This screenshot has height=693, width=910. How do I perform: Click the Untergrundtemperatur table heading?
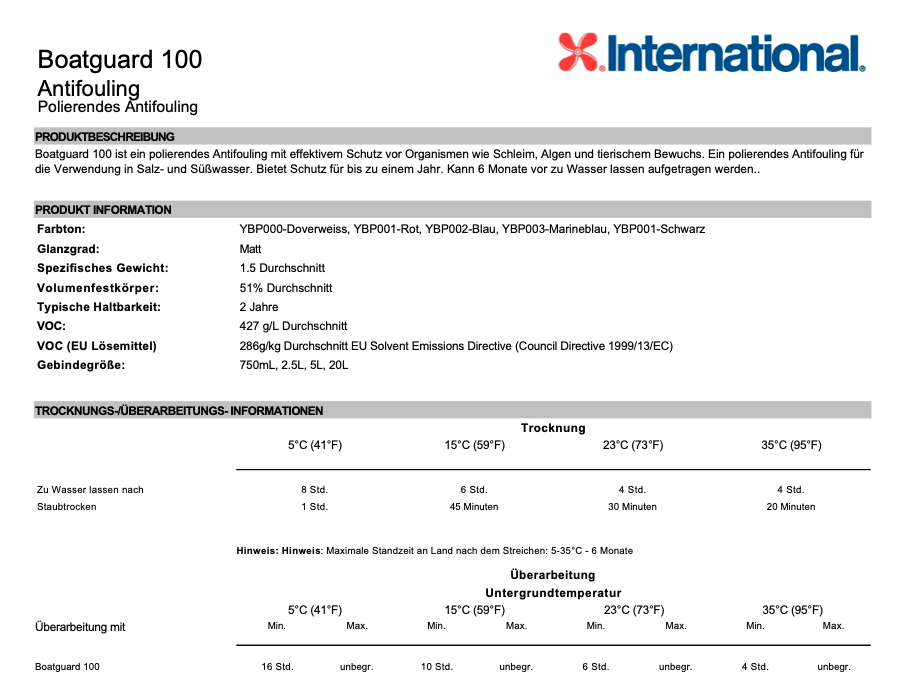pos(552,593)
